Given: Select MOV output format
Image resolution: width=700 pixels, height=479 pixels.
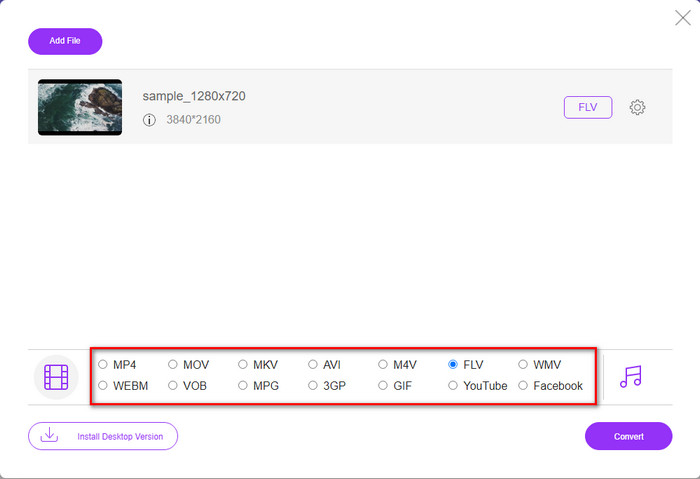Looking at the screenshot, I should tap(173, 364).
